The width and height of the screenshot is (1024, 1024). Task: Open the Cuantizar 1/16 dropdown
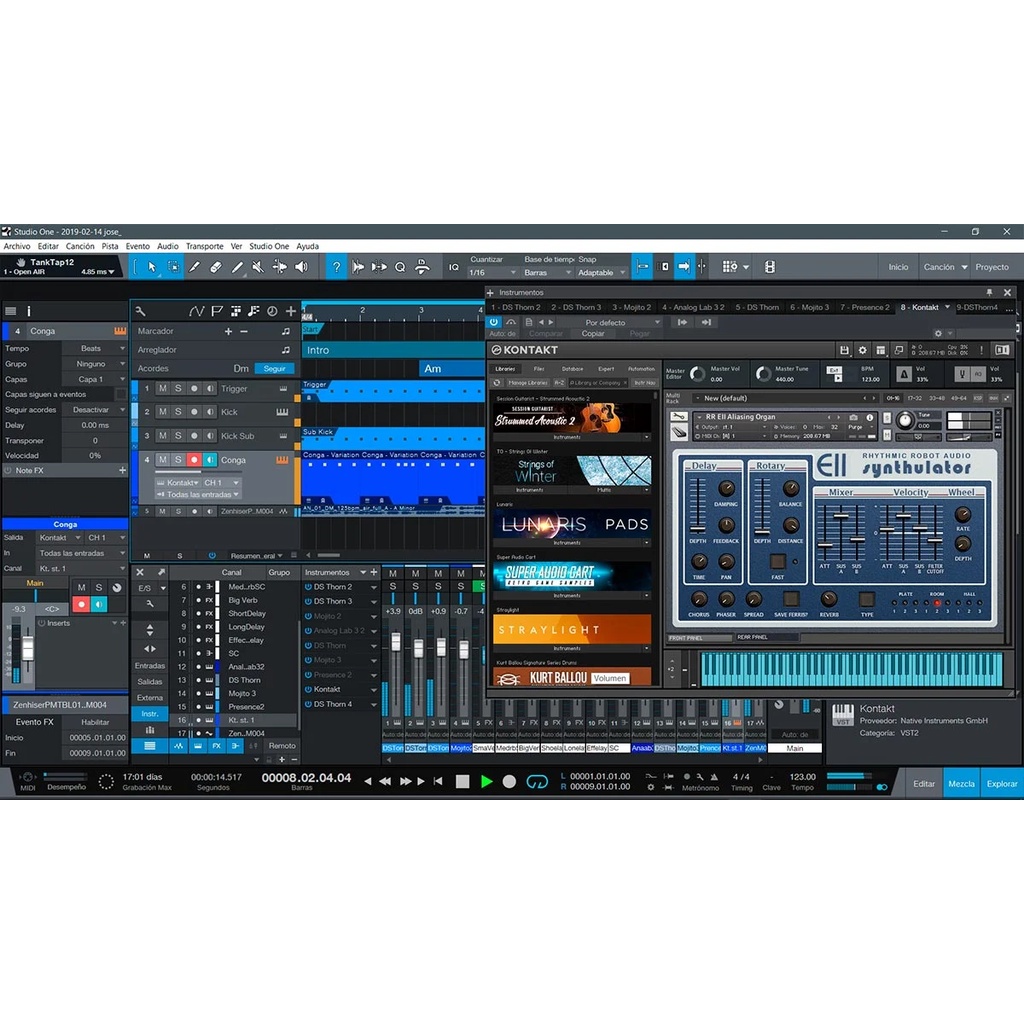click(493, 273)
